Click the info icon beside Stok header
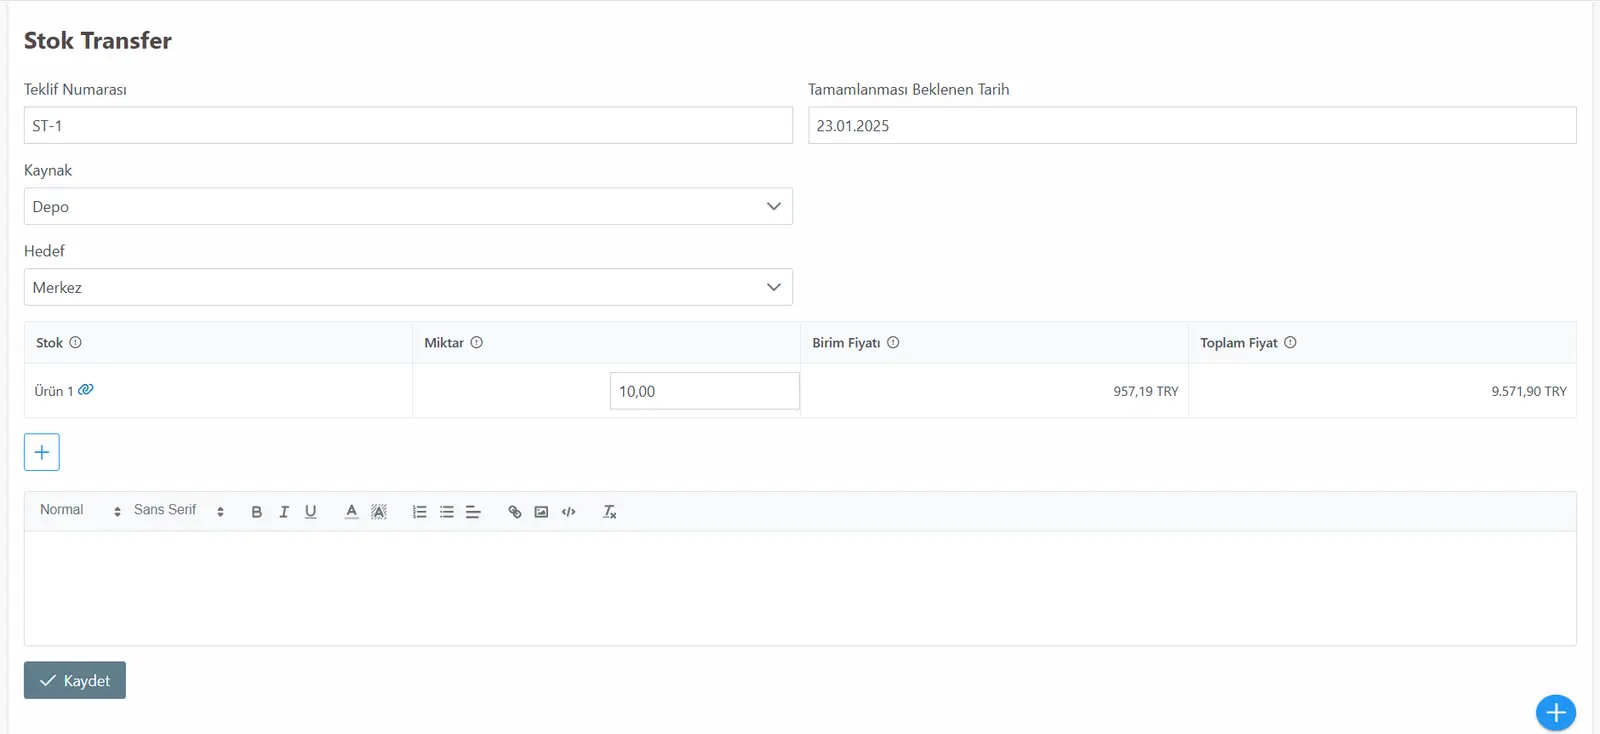This screenshot has width=1600, height=734. coord(75,342)
